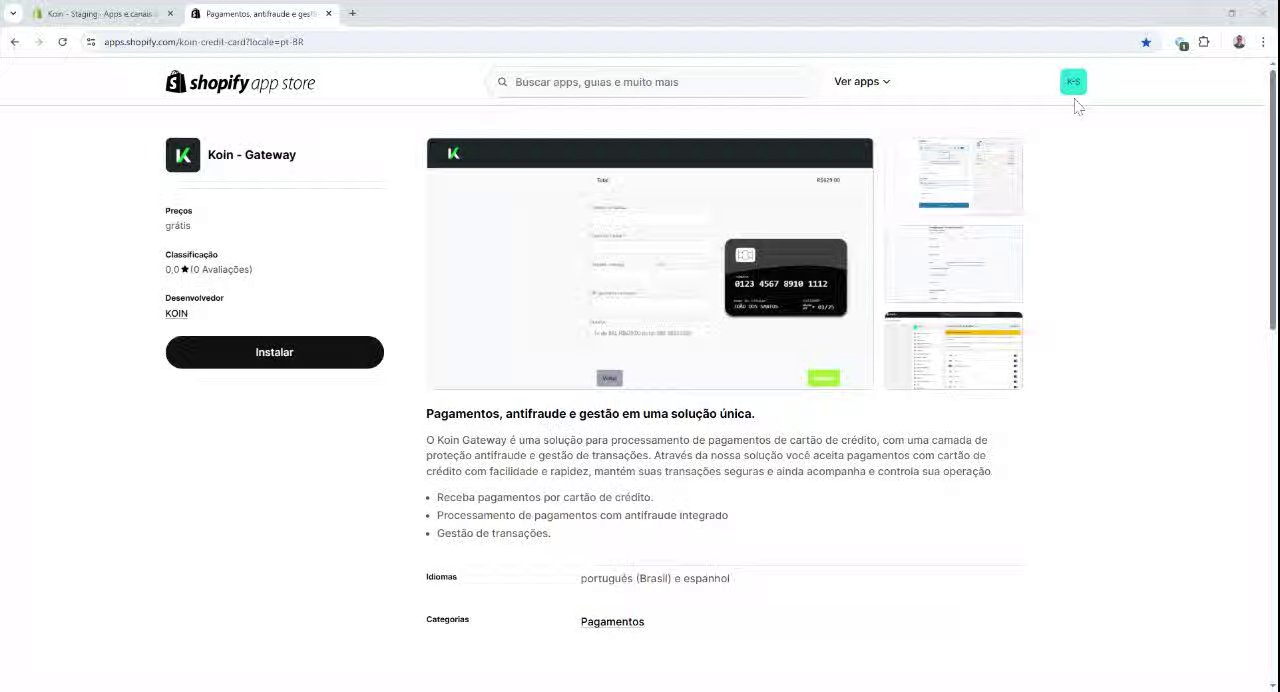
Task: Select the second screenshot thumbnail
Action: [x=953, y=263]
